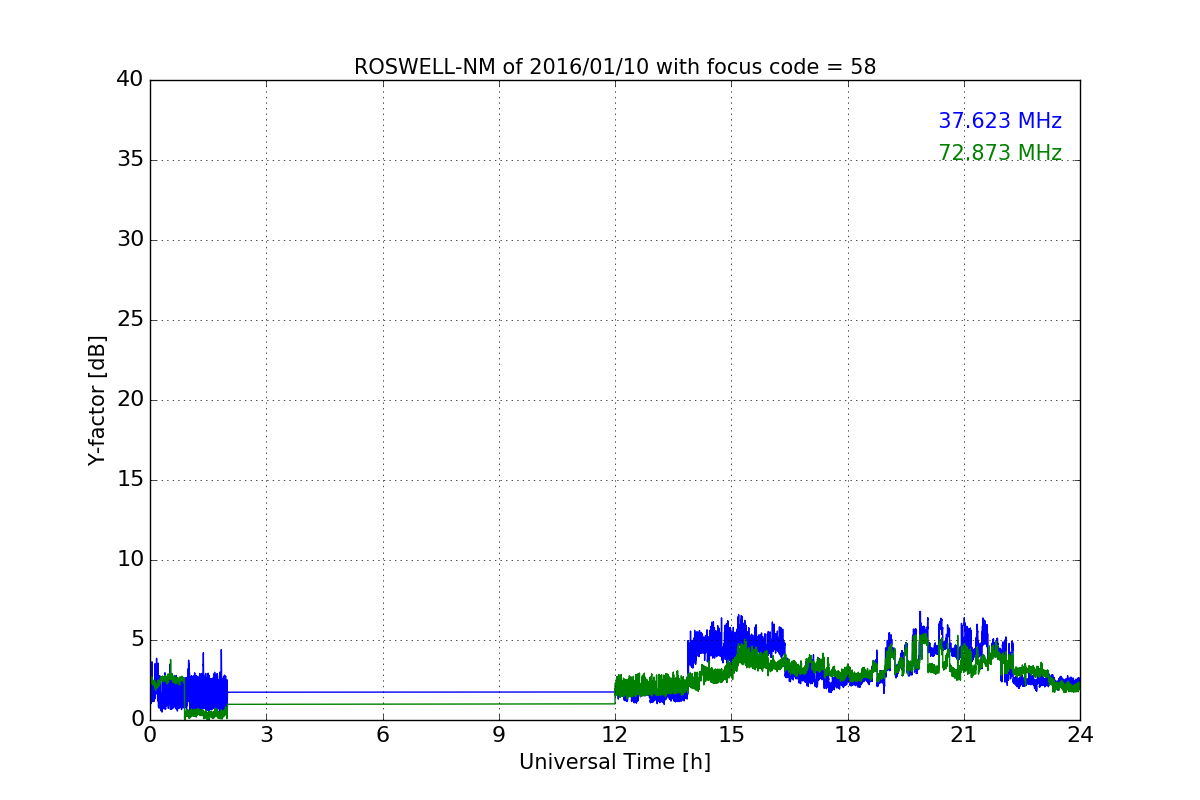Select the blue 37.623 MHz legend label
Screen dimensions: 1200x800
coord(999,121)
